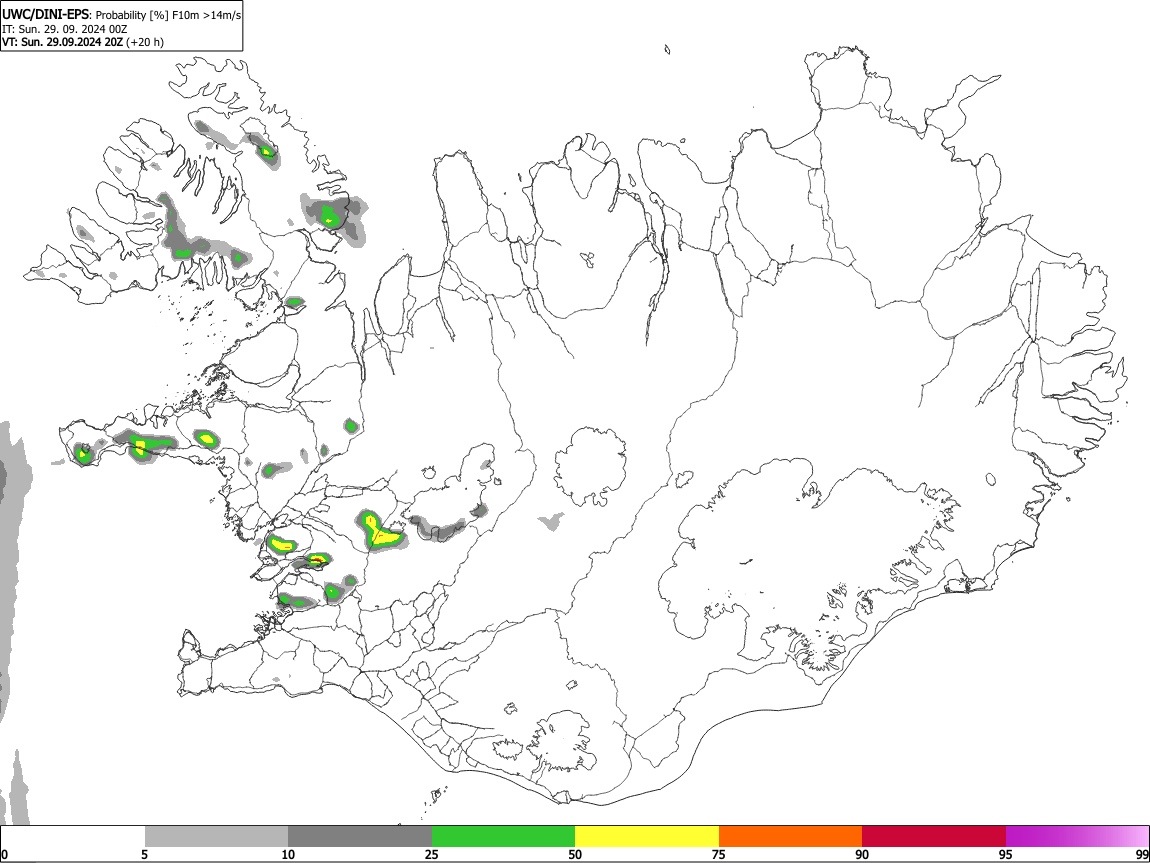This screenshot has height=863, width=1150.
Task: Click the 'UWC/DINI-EPS' title text
Action: tap(45, 15)
